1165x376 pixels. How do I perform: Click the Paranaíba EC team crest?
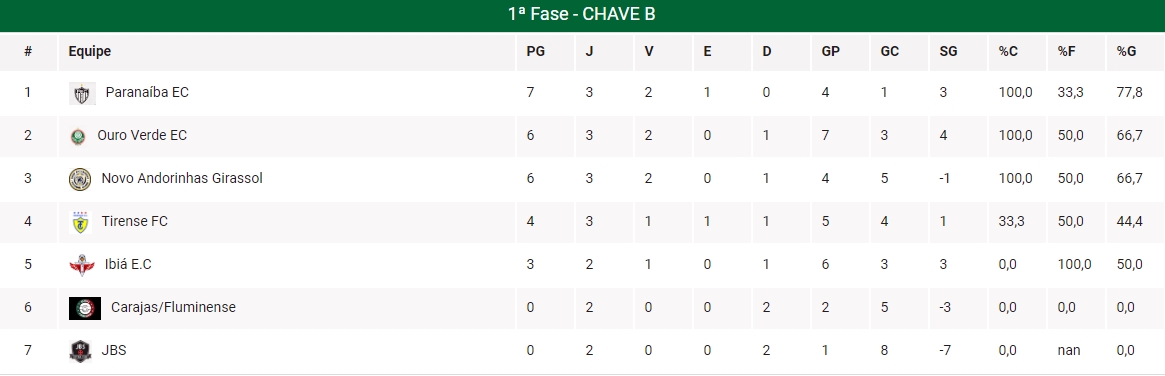point(82,94)
